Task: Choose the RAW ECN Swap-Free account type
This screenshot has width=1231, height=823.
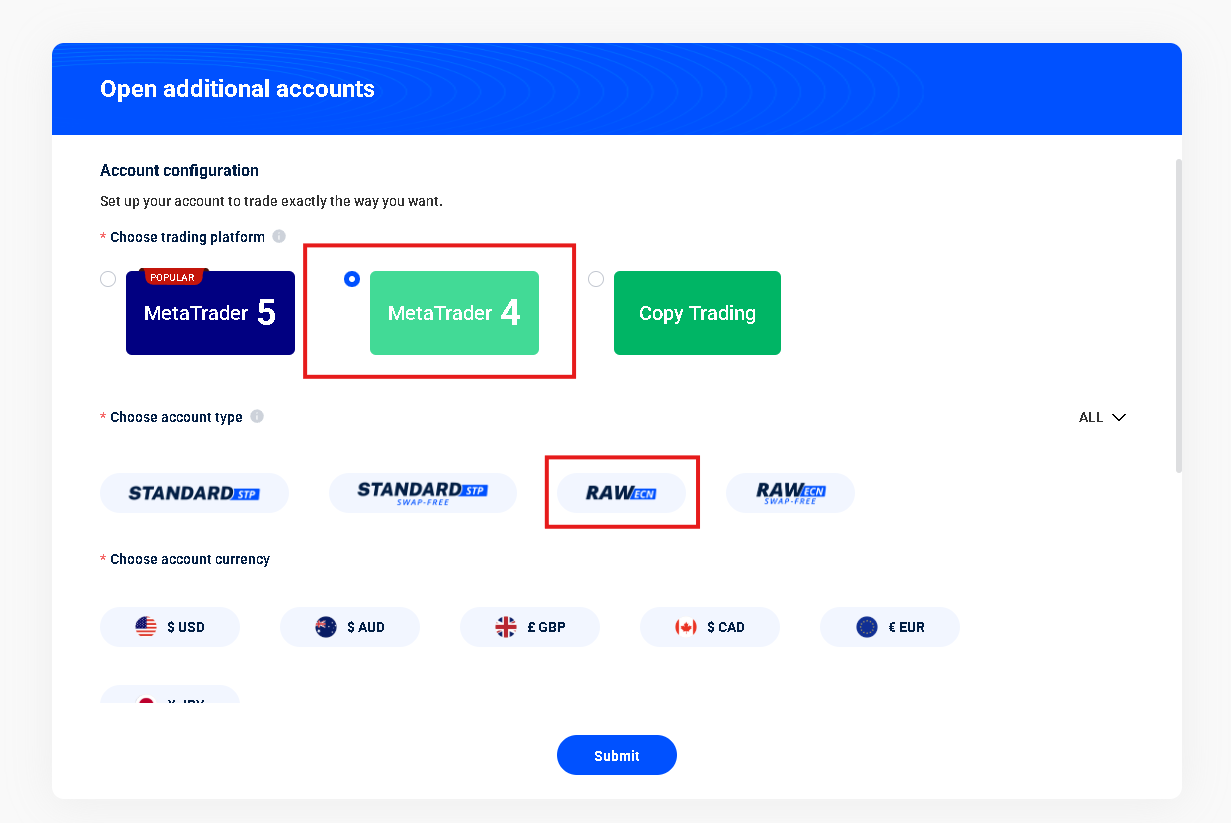Action: pyautogui.click(x=790, y=493)
